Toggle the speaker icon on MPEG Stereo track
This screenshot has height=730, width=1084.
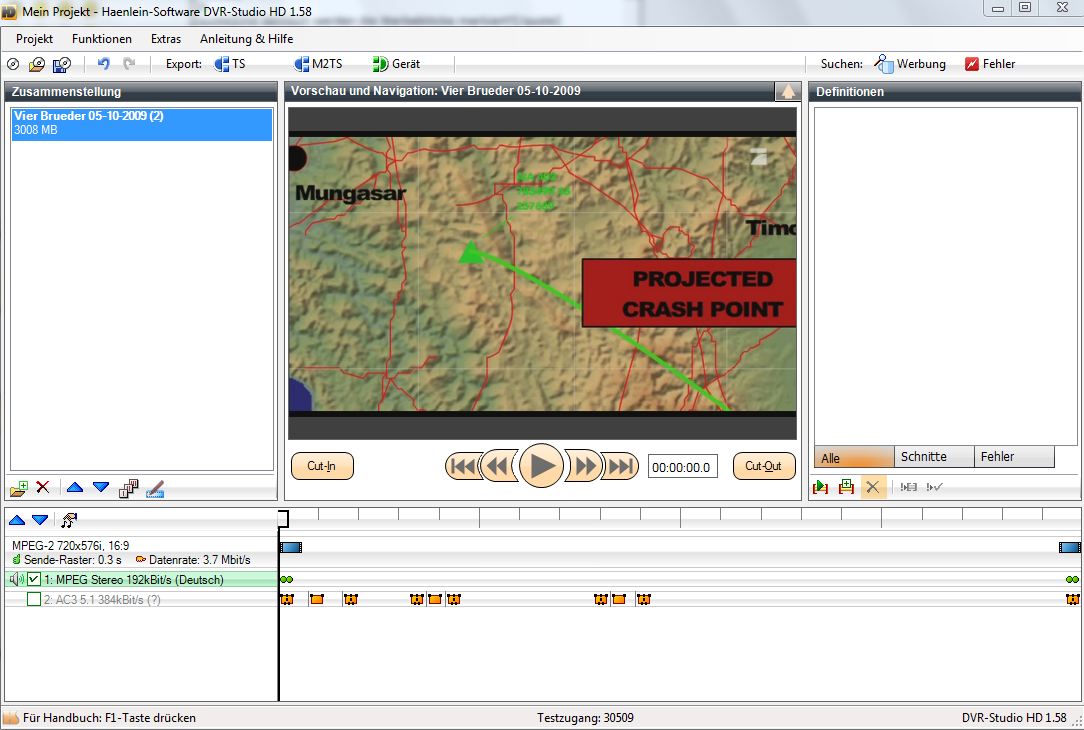pos(17,580)
